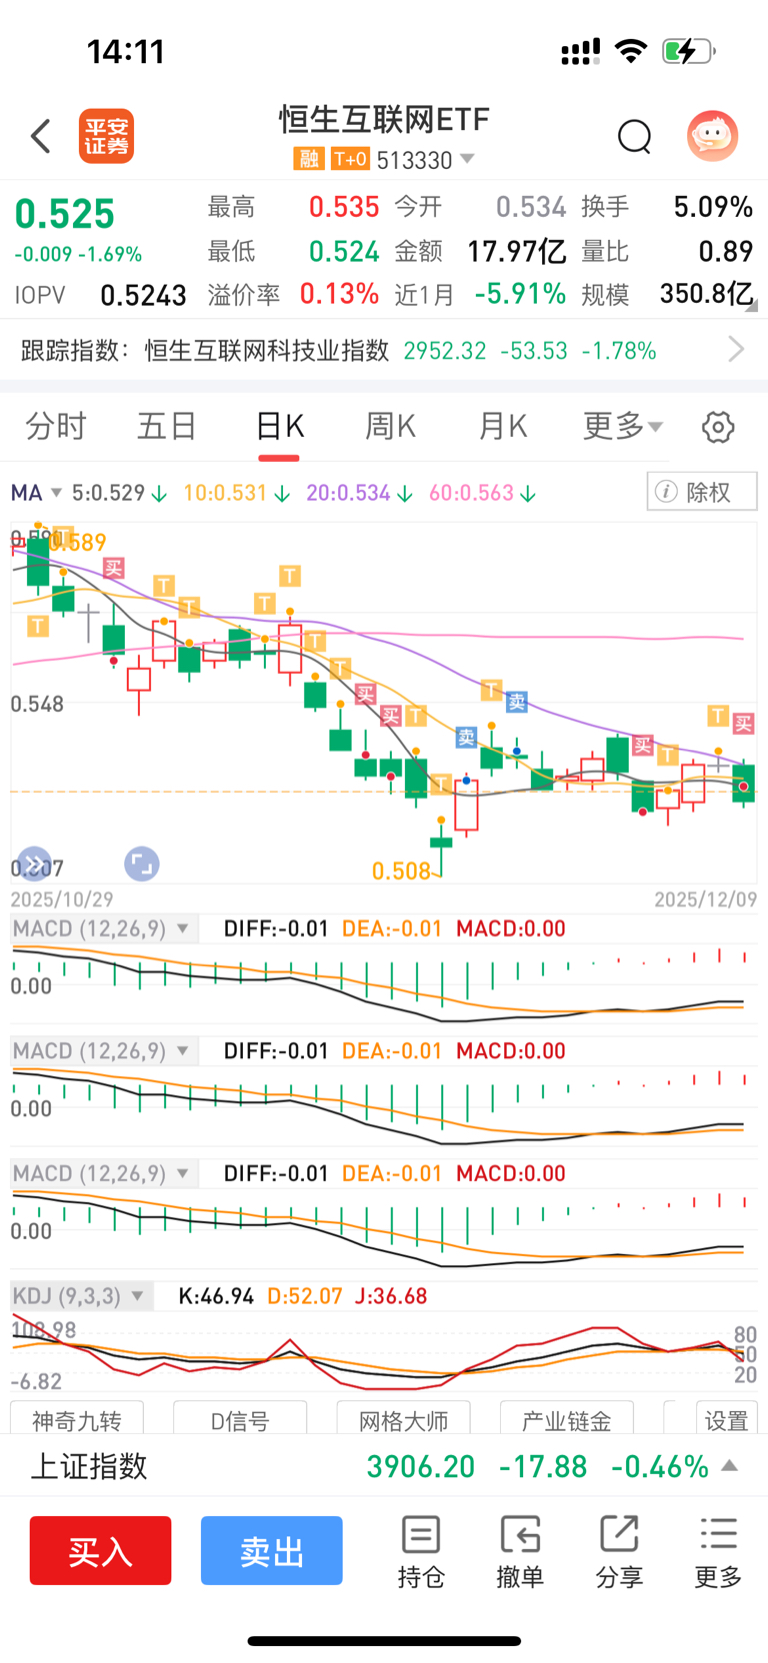Switch to 分时 tab
768x1663 pixels.
pyautogui.click(x=56, y=427)
